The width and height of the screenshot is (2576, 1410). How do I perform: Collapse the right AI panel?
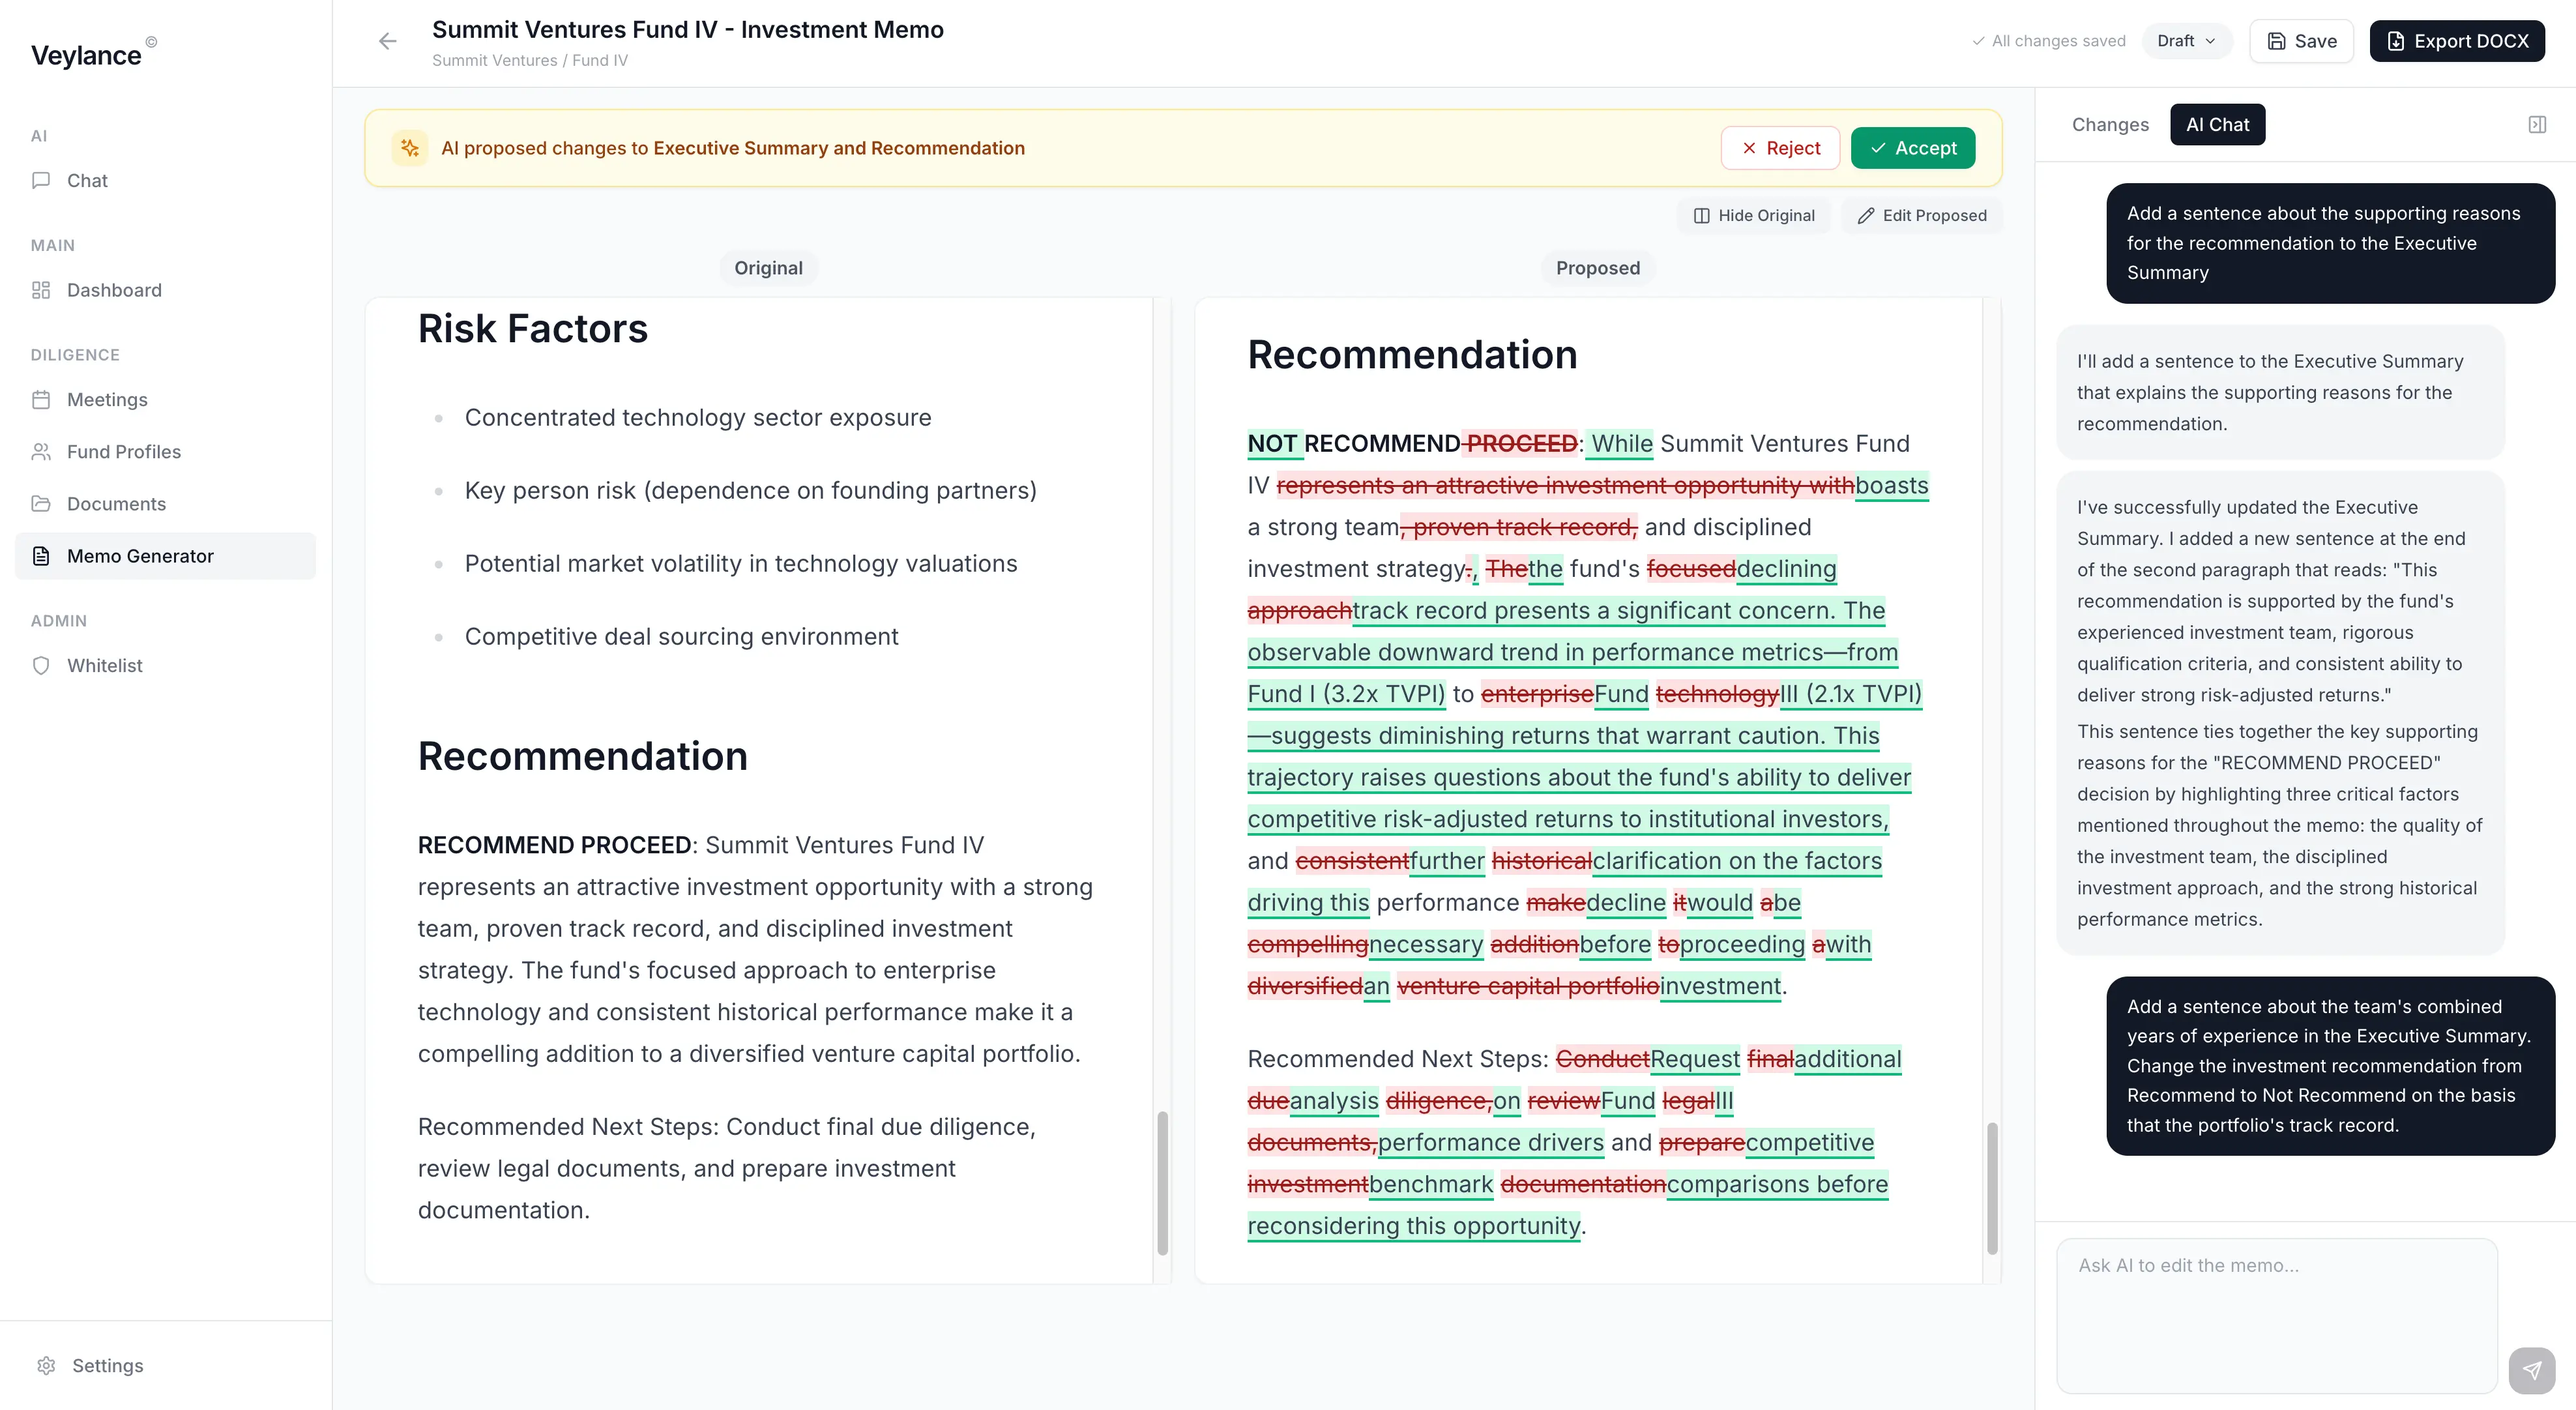tap(2538, 124)
